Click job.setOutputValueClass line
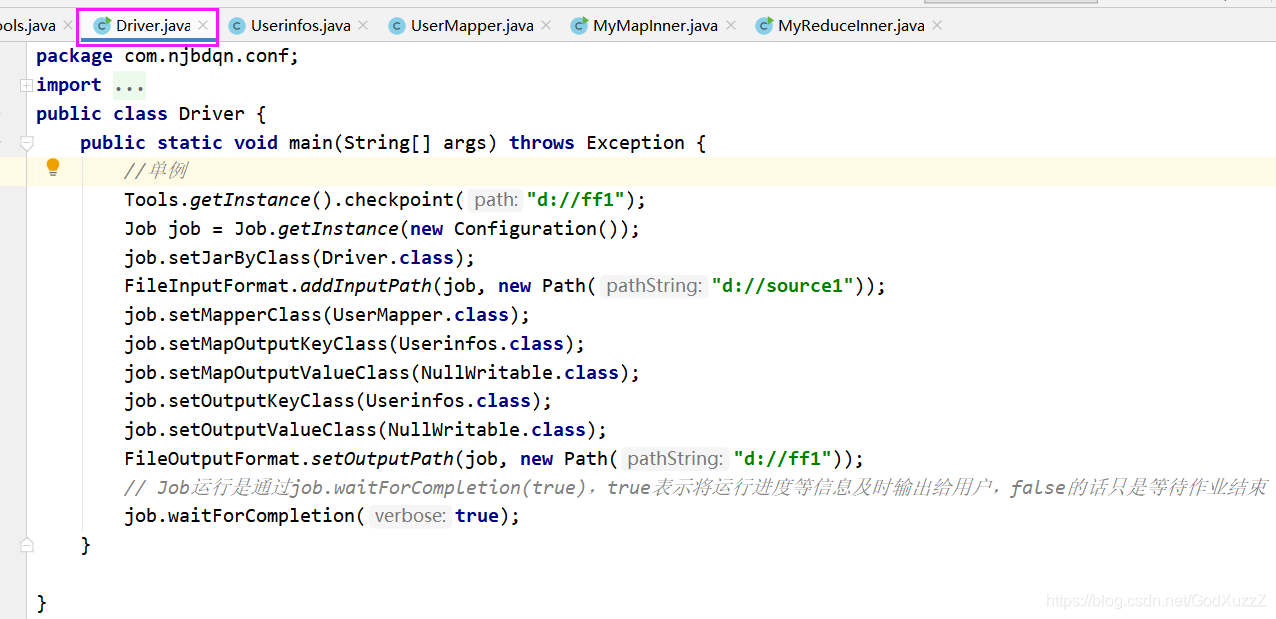The image size is (1276, 619). [x=366, y=430]
